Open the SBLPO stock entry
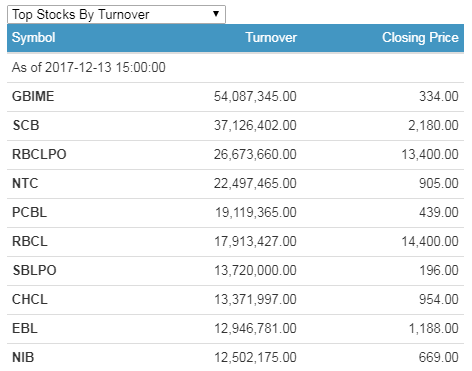 point(235,271)
